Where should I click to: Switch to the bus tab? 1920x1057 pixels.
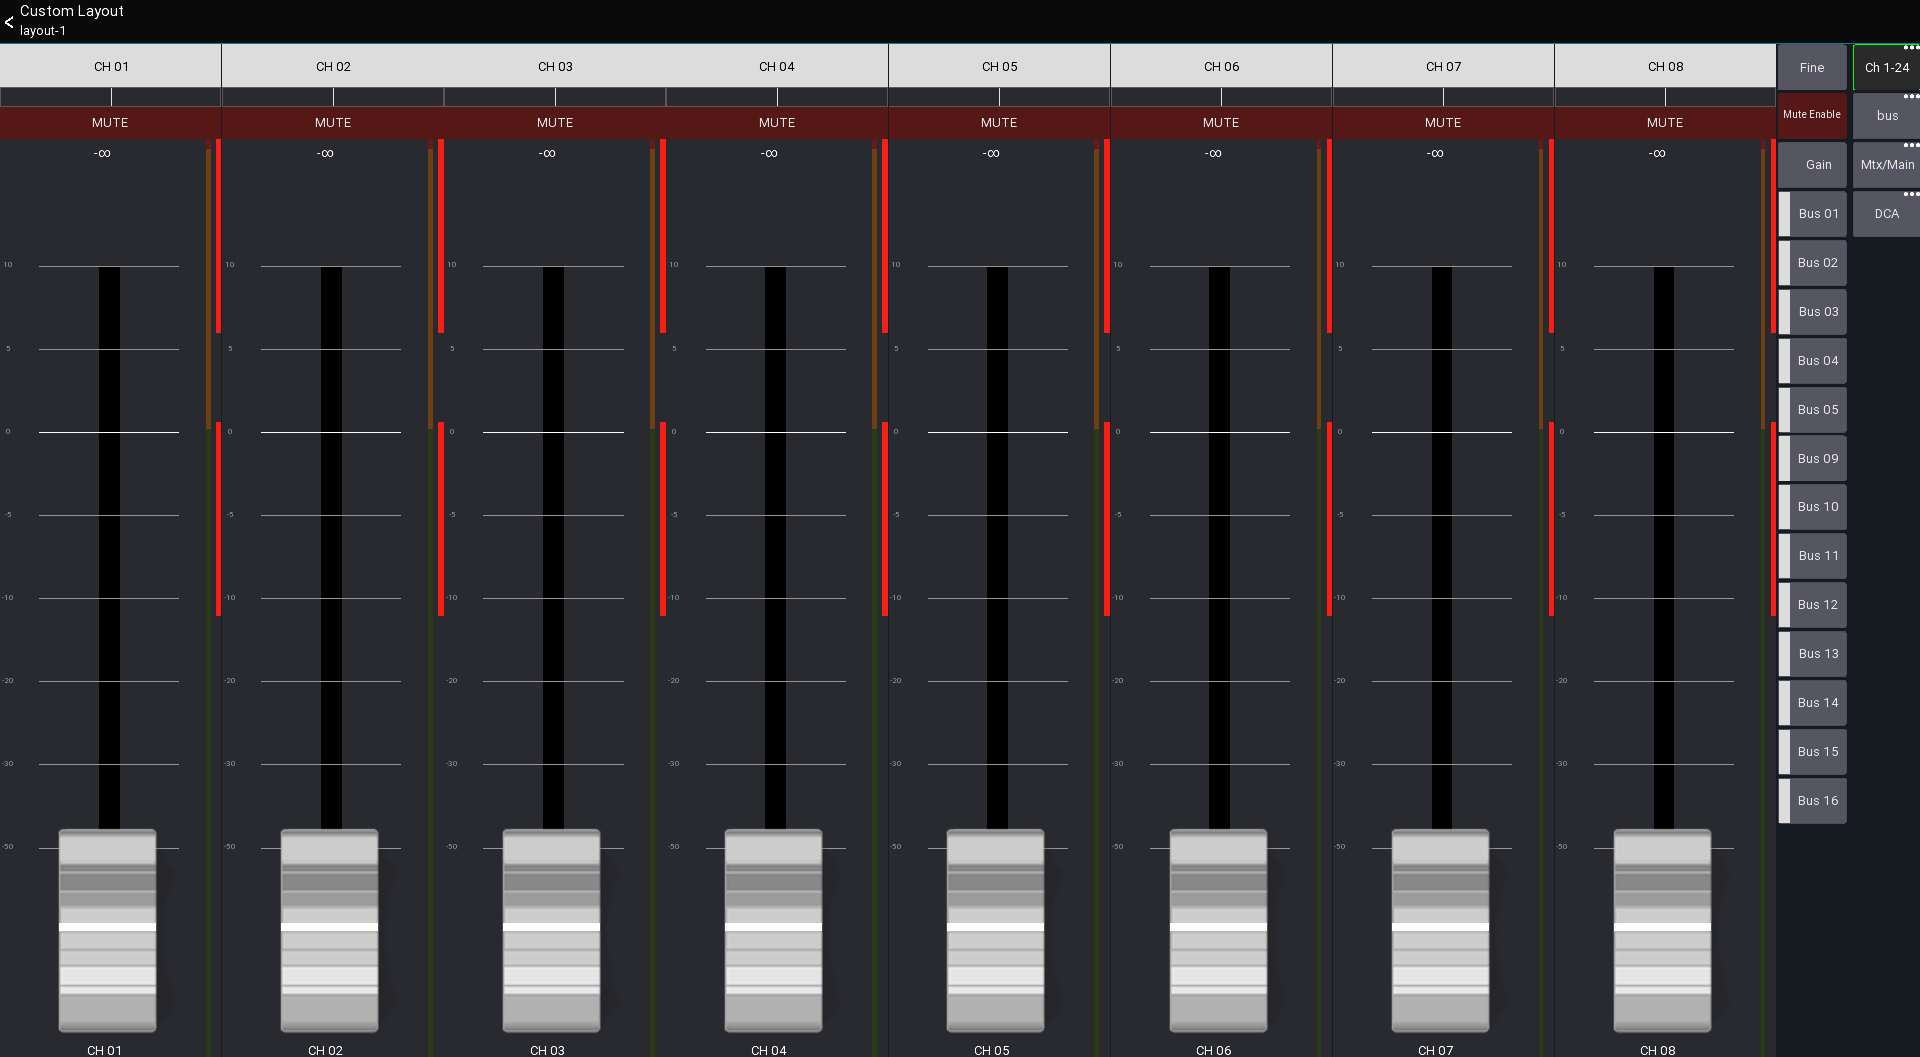pyautogui.click(x=1886, y=115)
